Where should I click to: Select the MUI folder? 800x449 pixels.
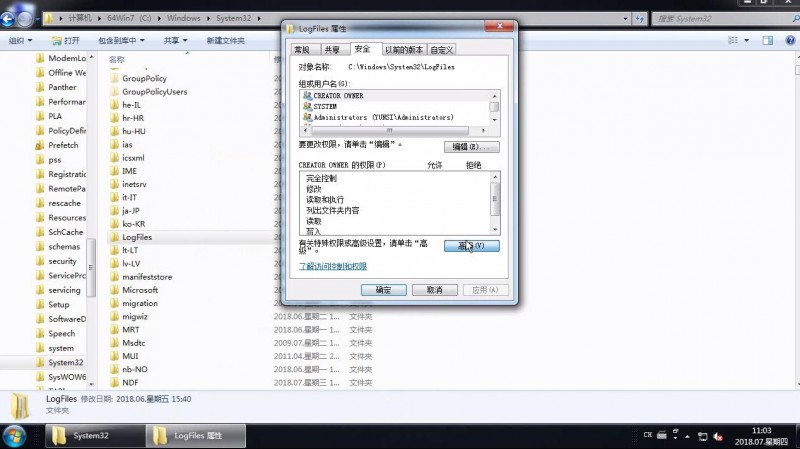point(130,356)
